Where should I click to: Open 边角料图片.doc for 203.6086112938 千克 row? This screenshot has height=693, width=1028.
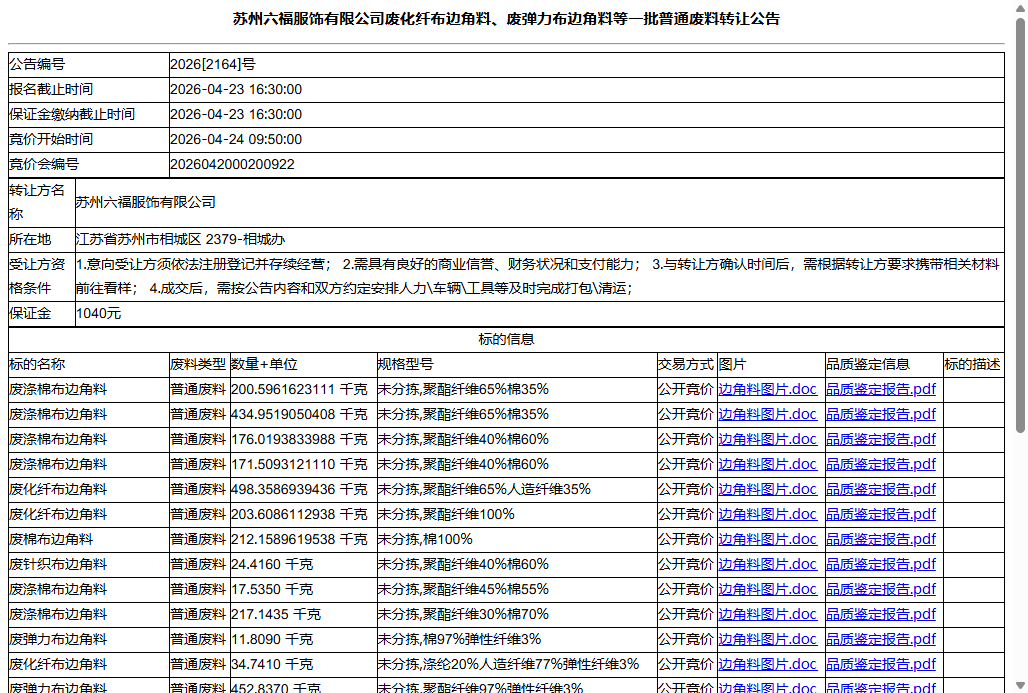pyautogui.click(x=767, y=514)
